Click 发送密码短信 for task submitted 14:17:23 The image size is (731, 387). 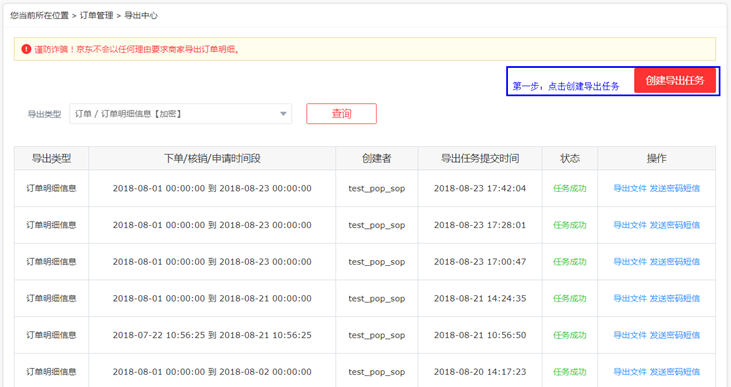tap(675, 372)
